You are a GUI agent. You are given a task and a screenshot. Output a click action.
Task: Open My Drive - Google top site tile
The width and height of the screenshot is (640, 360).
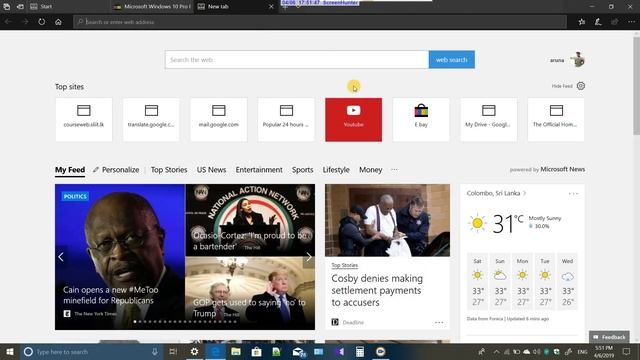click(x=489, y=120)
